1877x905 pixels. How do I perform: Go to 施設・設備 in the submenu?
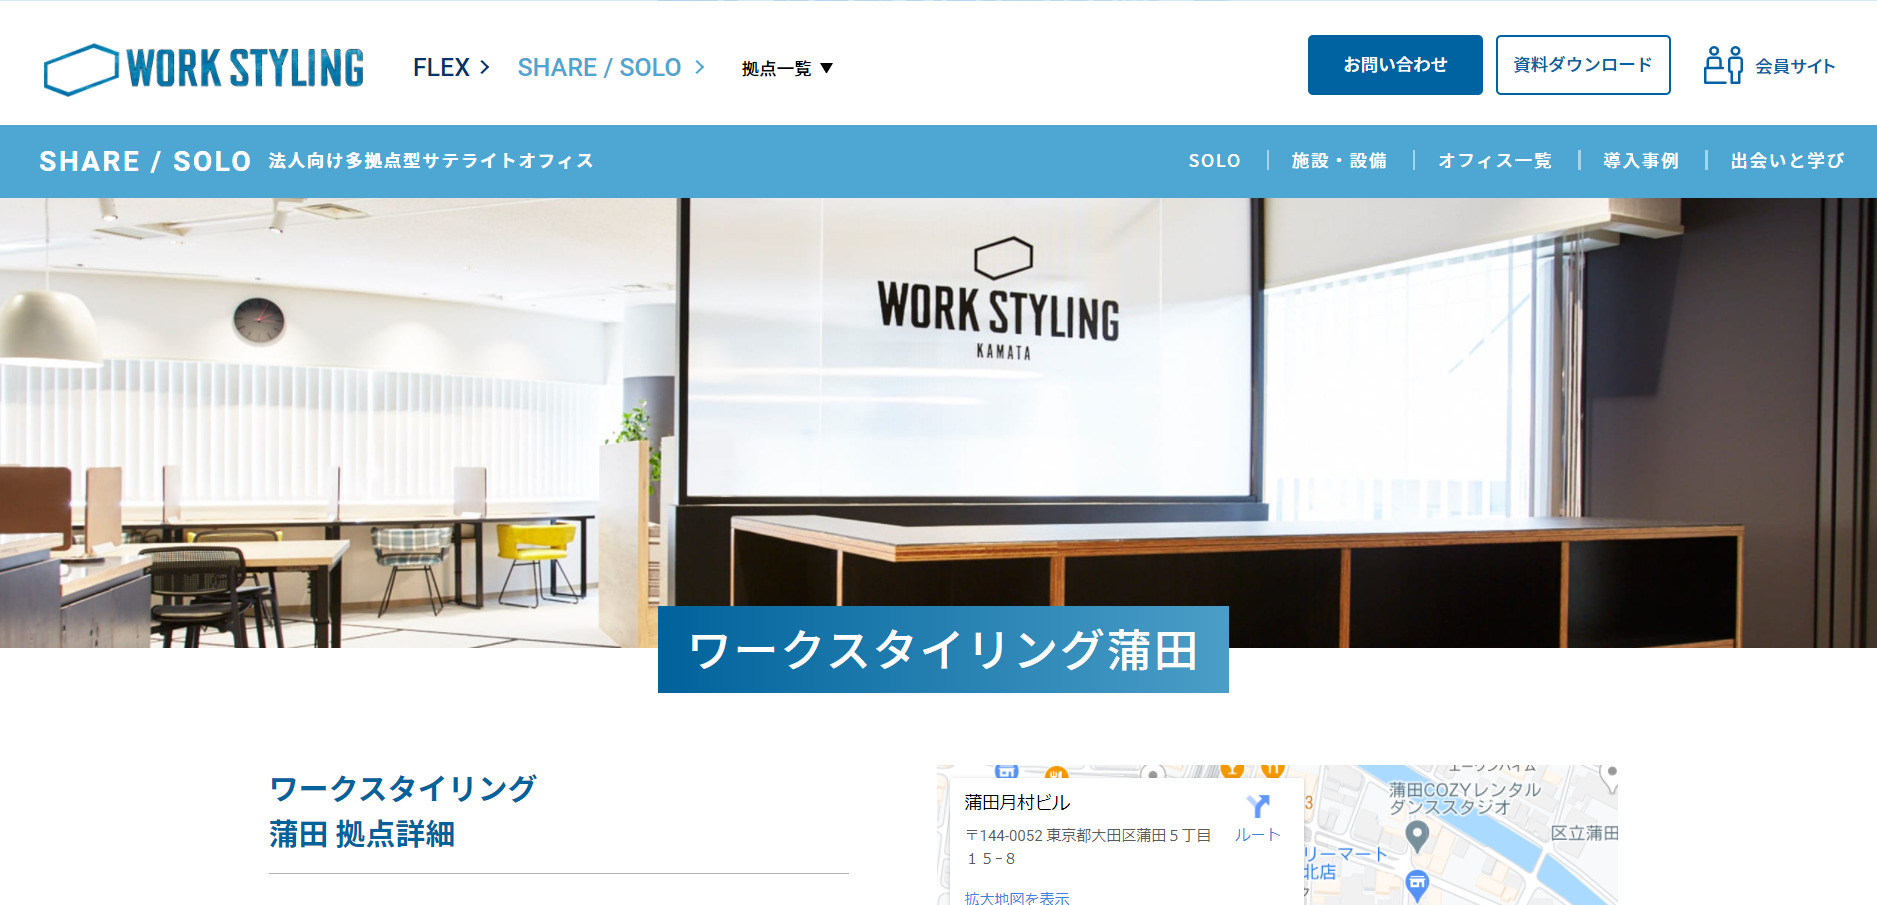pos(1339,161)
